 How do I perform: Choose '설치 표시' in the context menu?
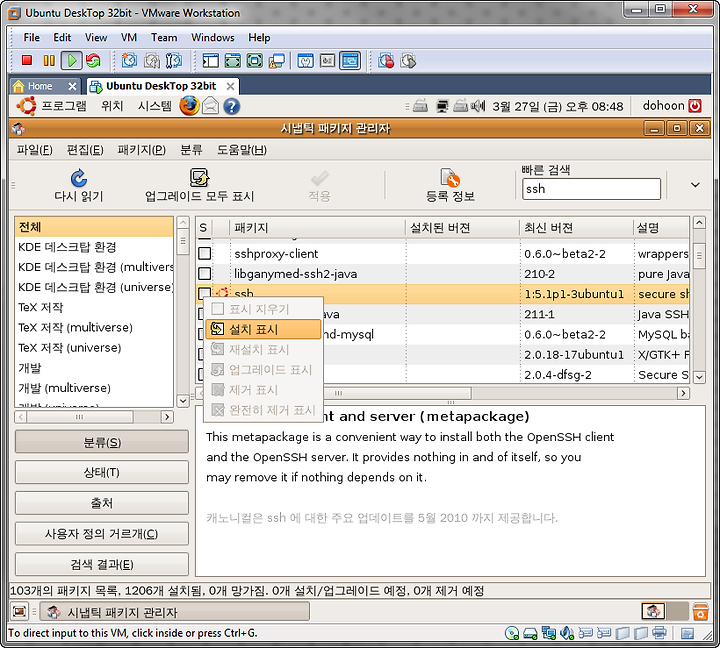point(263,329)
